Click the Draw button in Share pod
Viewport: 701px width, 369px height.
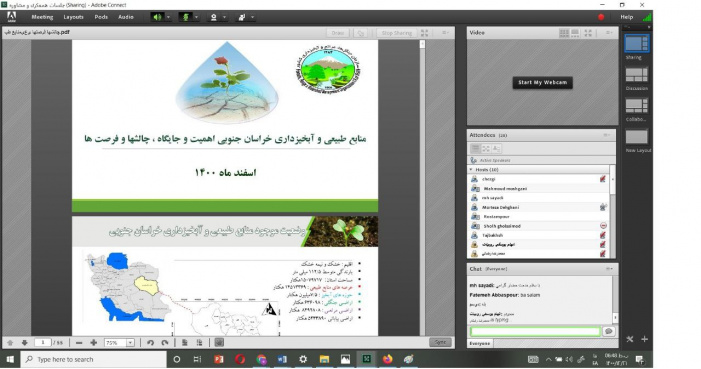coord(338,33)
